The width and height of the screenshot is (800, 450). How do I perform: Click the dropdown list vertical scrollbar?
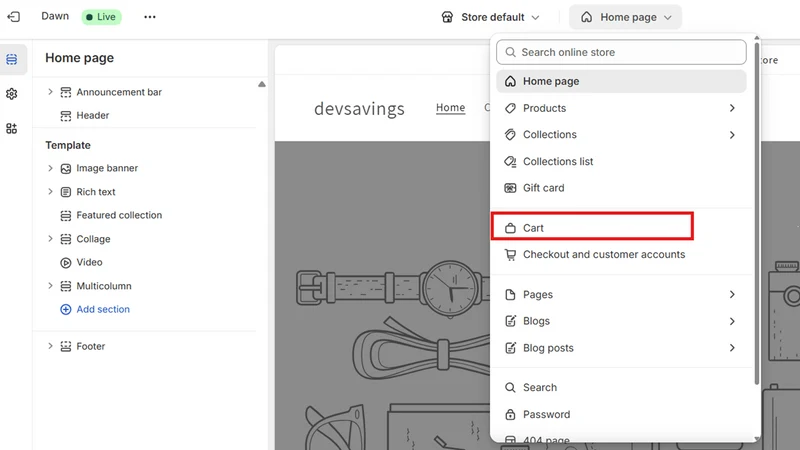[757, 214]
